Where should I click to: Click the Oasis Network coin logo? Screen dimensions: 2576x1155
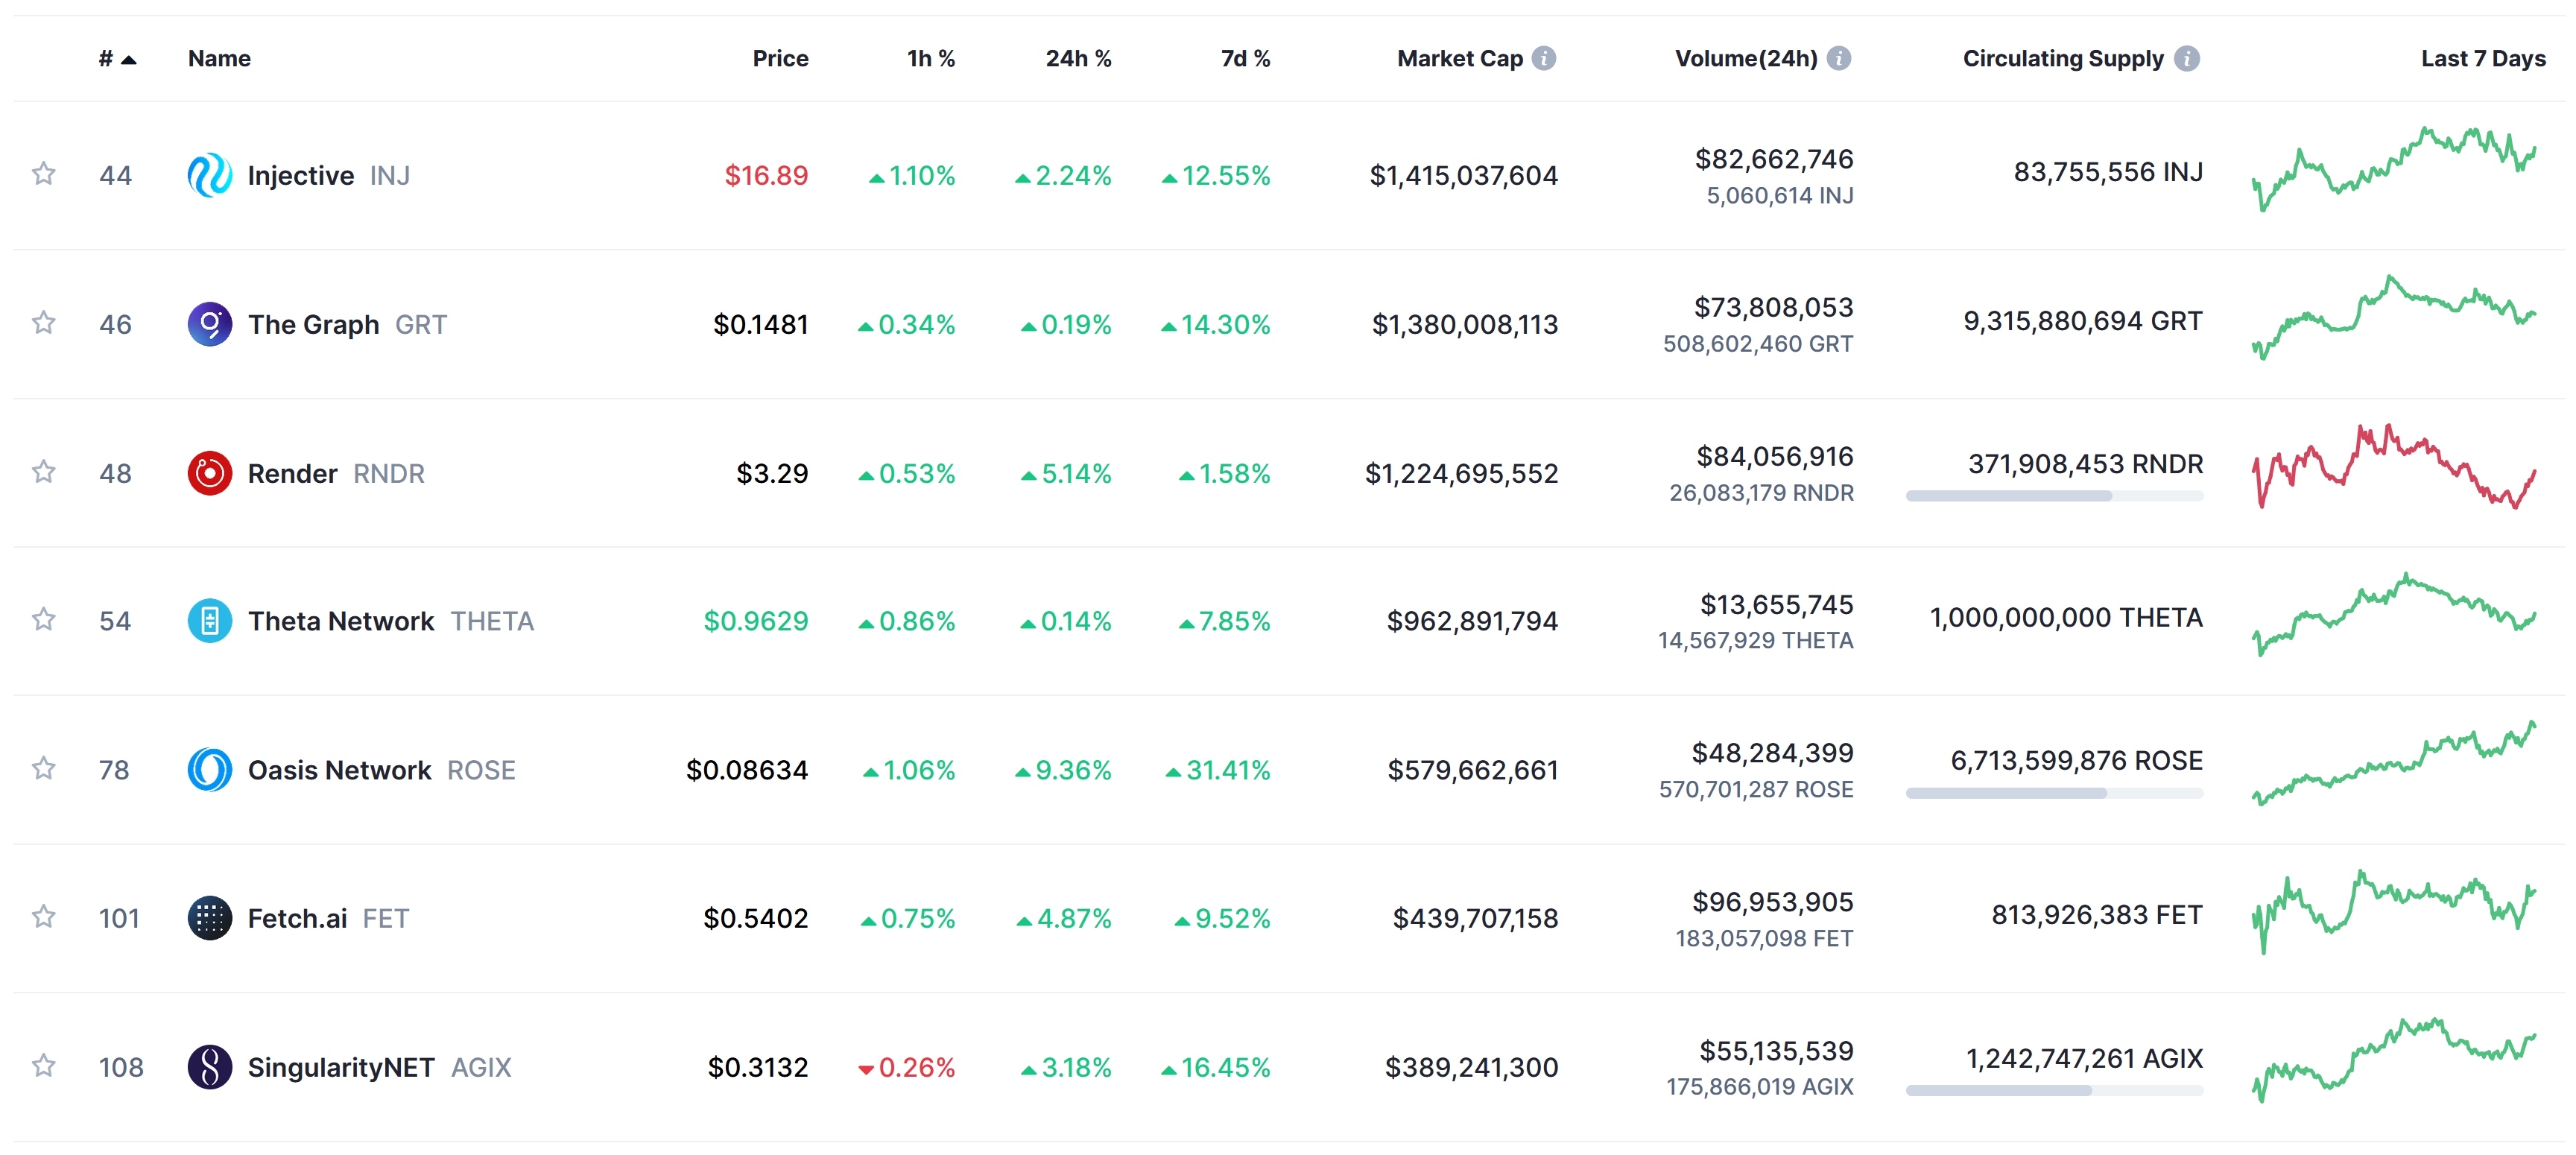click(x=210, y=770)
